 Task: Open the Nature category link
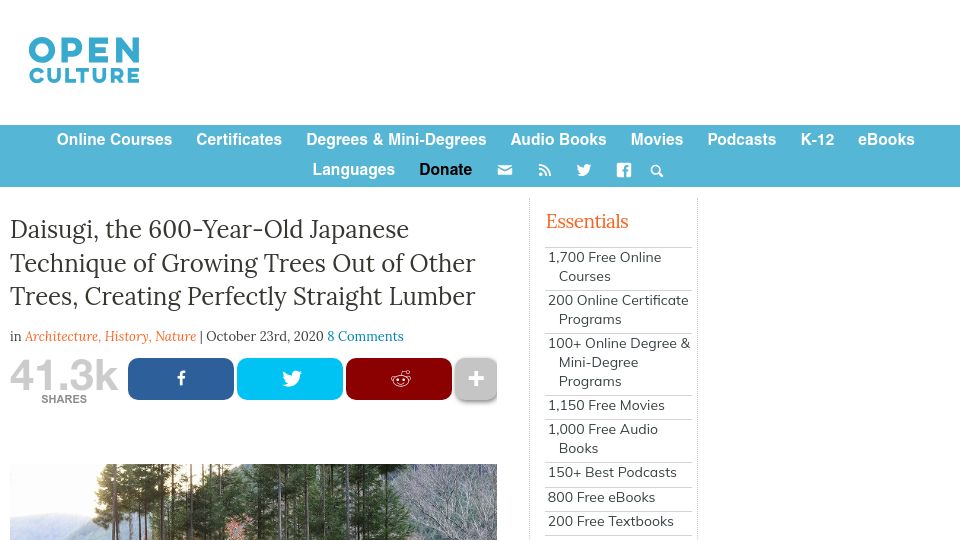pos(176,336)
